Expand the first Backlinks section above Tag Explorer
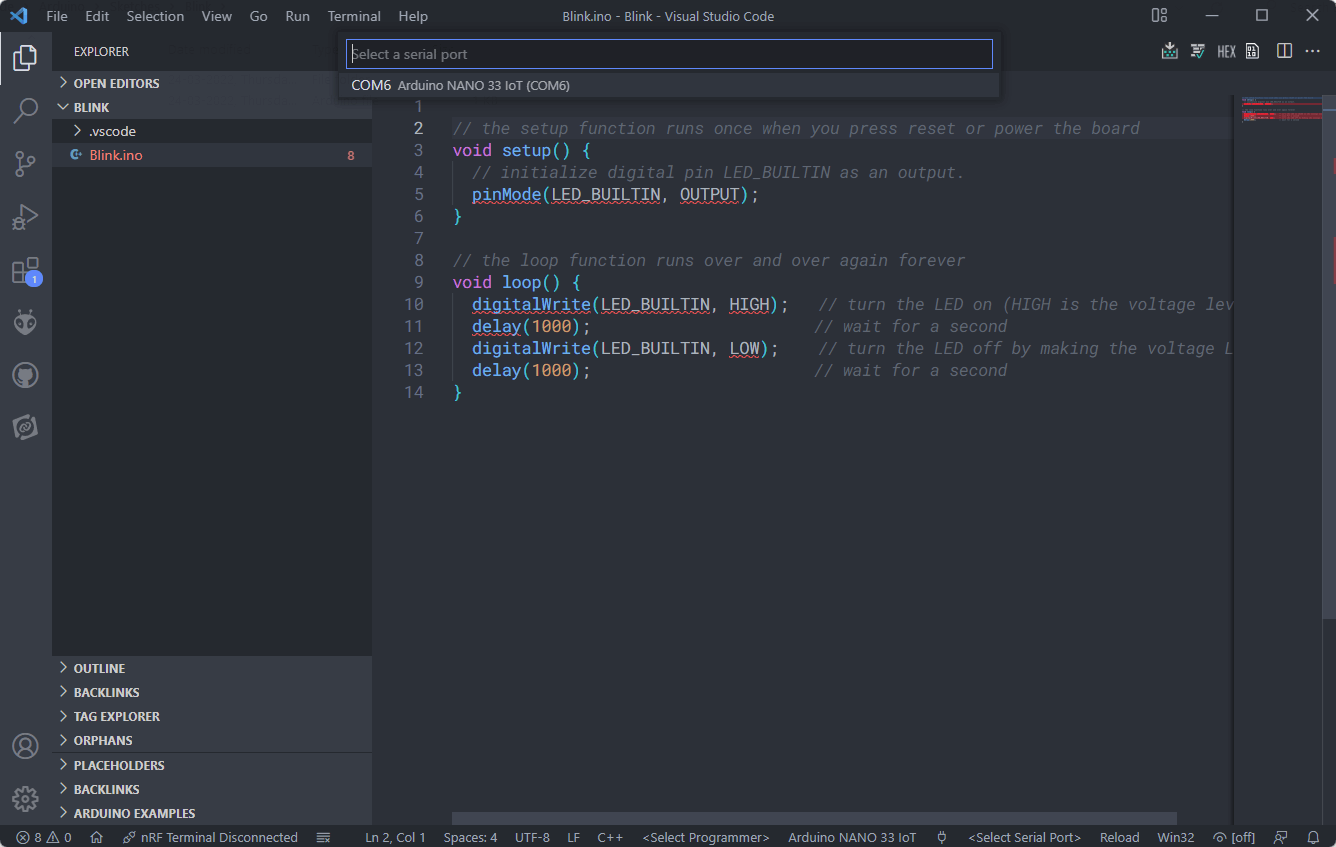Screen dimensions: 1336x847 212,692
